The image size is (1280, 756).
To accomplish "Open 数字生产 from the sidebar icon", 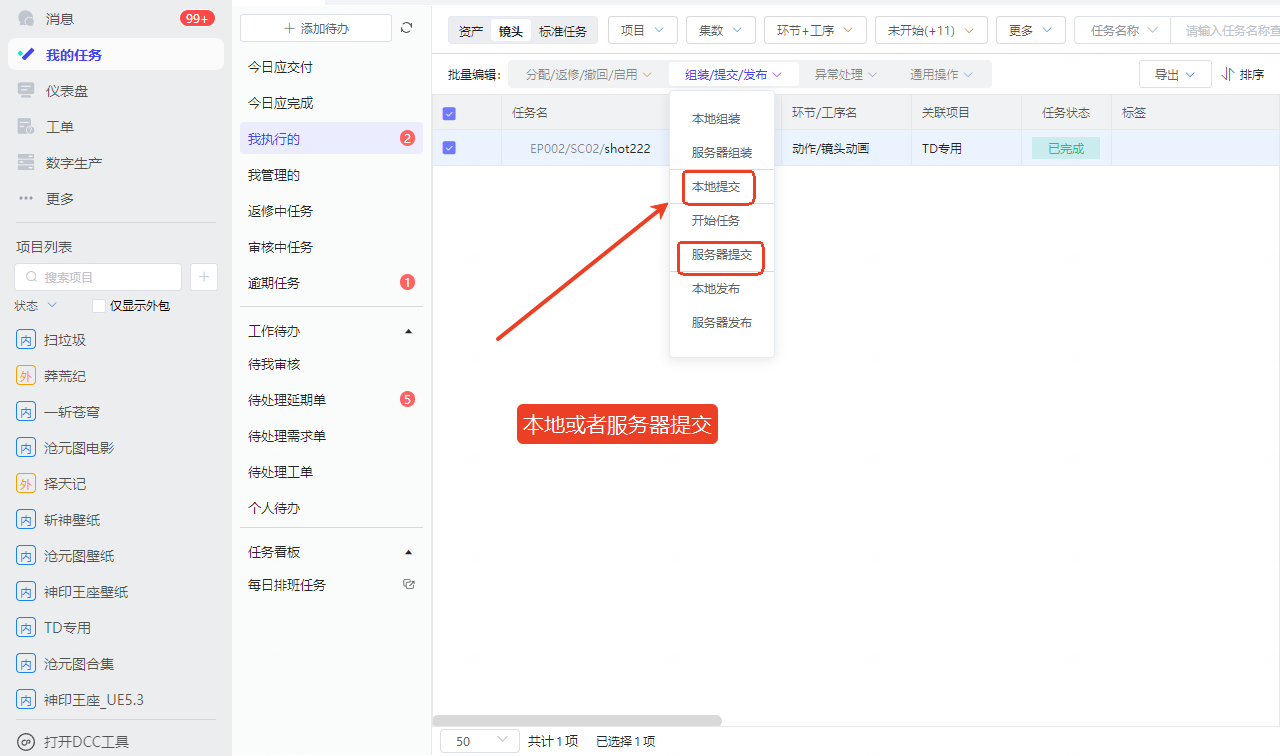I will [26, 163].
